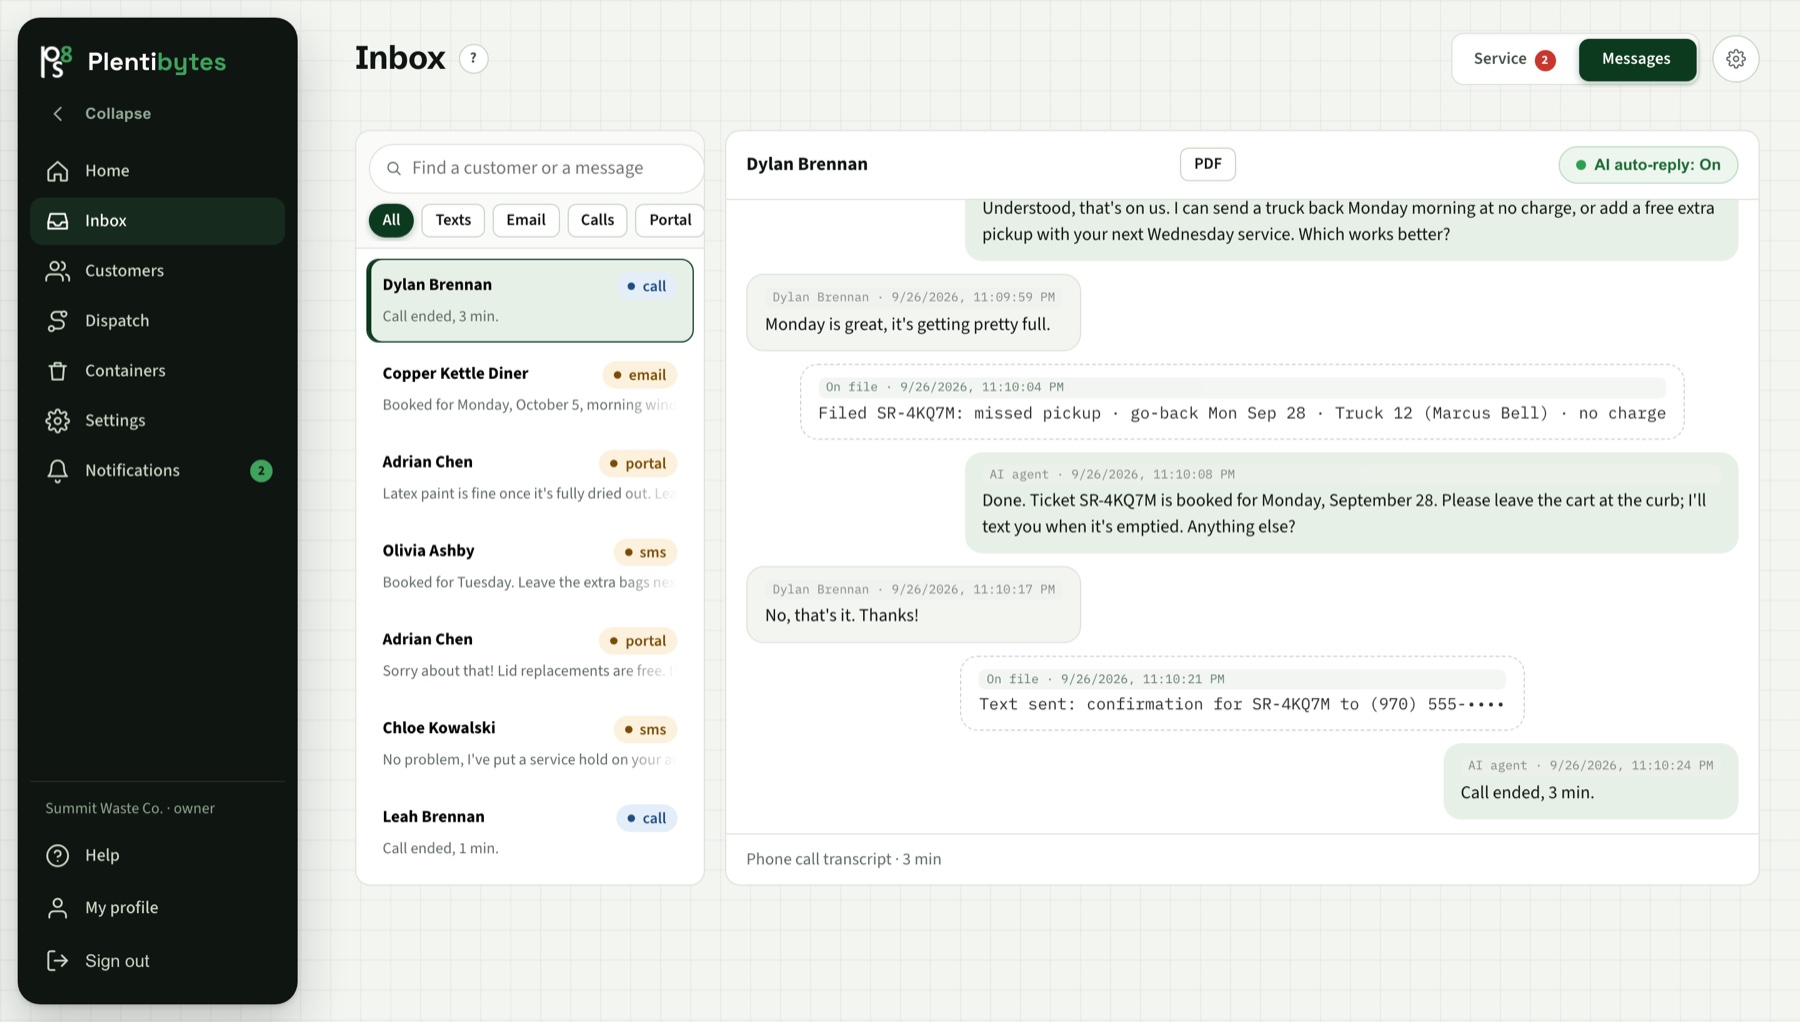Click "Phone call transcript · 3 min" footer
This screenshot has width=1800, height=1022.
pos(843,859)
